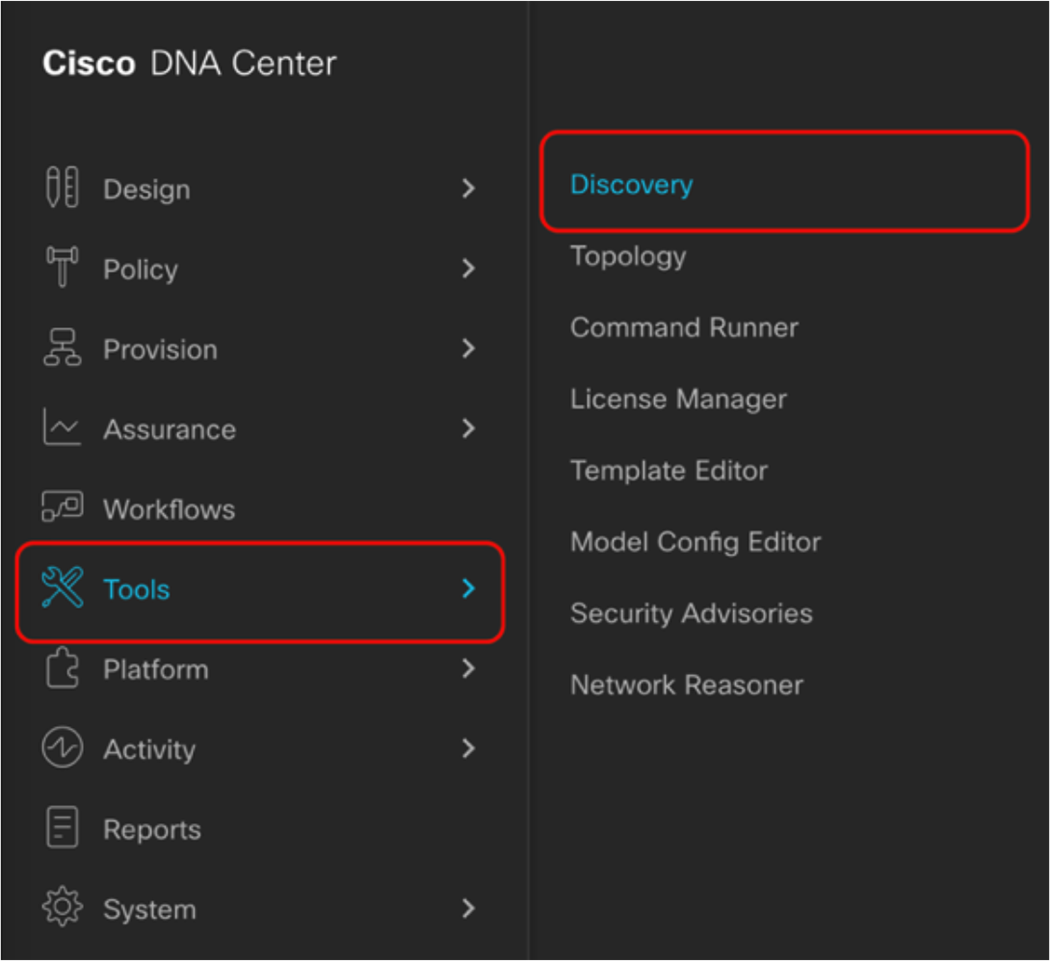Expand the Activity submenu chevron

(469, 748)
